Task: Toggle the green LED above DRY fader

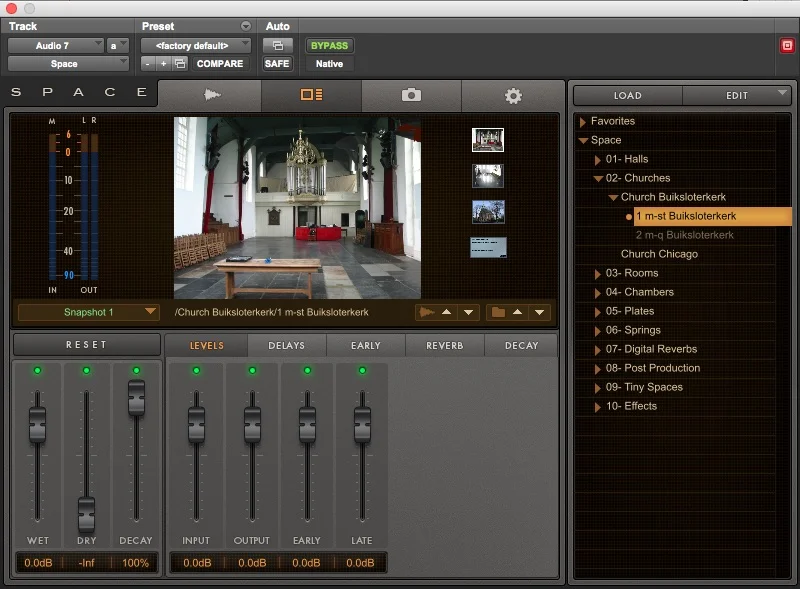Action: click(86, 371)
